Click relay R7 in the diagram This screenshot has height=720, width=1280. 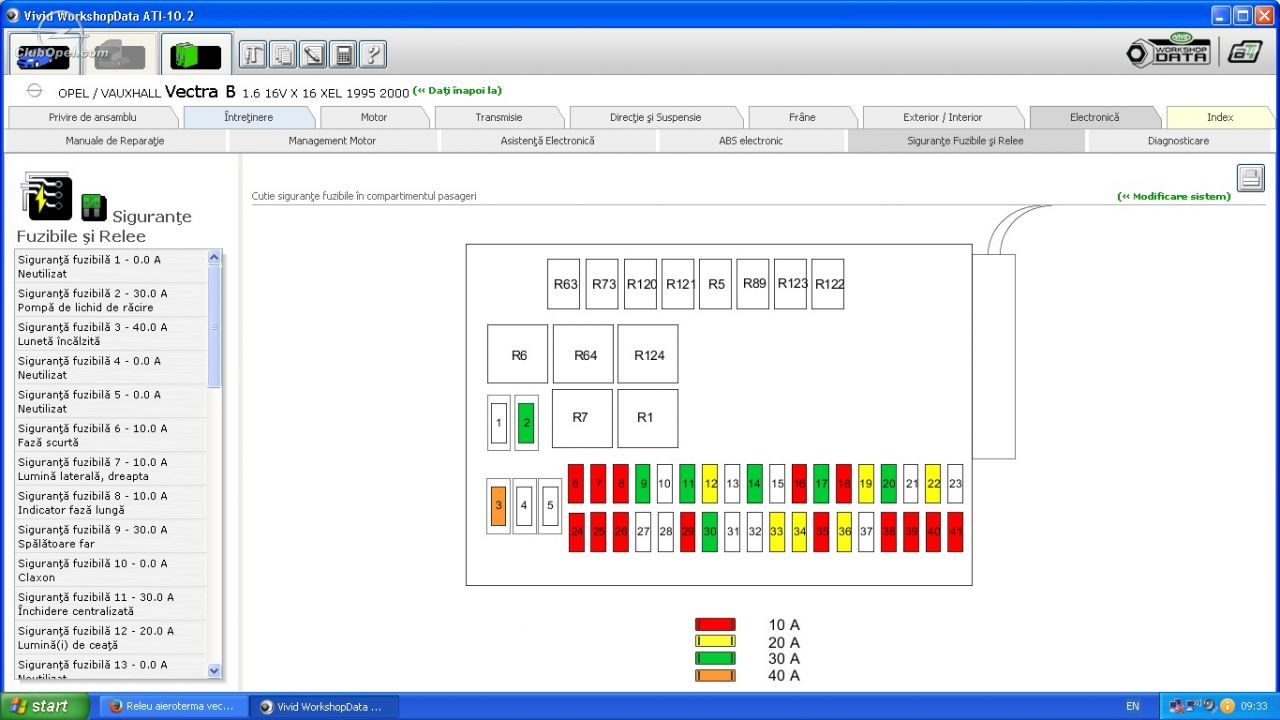pyautogui.click(x=582, y=418)
